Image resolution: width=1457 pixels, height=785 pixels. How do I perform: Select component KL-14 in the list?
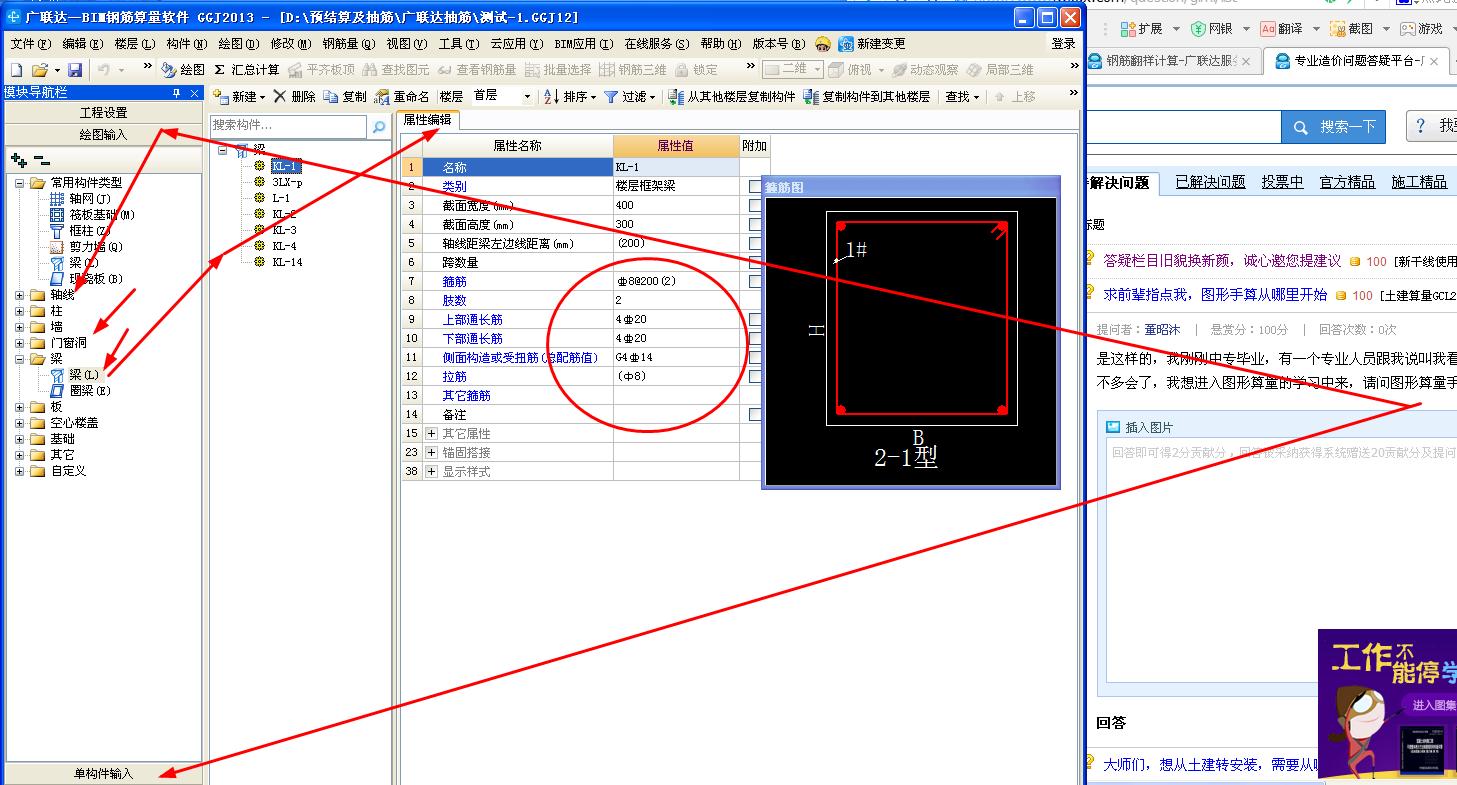coord(286,262)
